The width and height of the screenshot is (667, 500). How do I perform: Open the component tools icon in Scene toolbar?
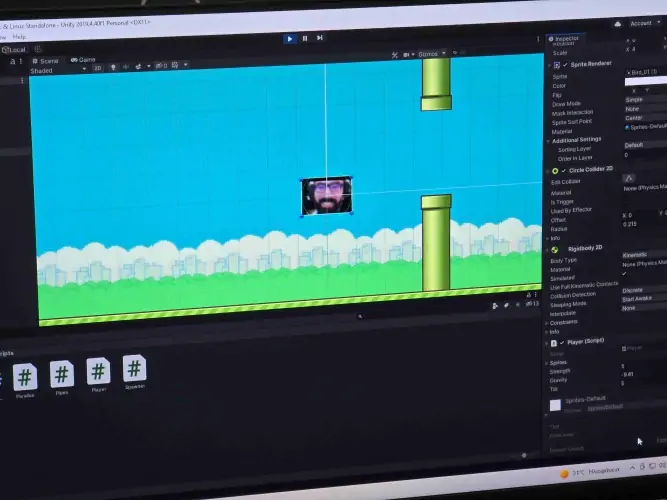point(395,55)
